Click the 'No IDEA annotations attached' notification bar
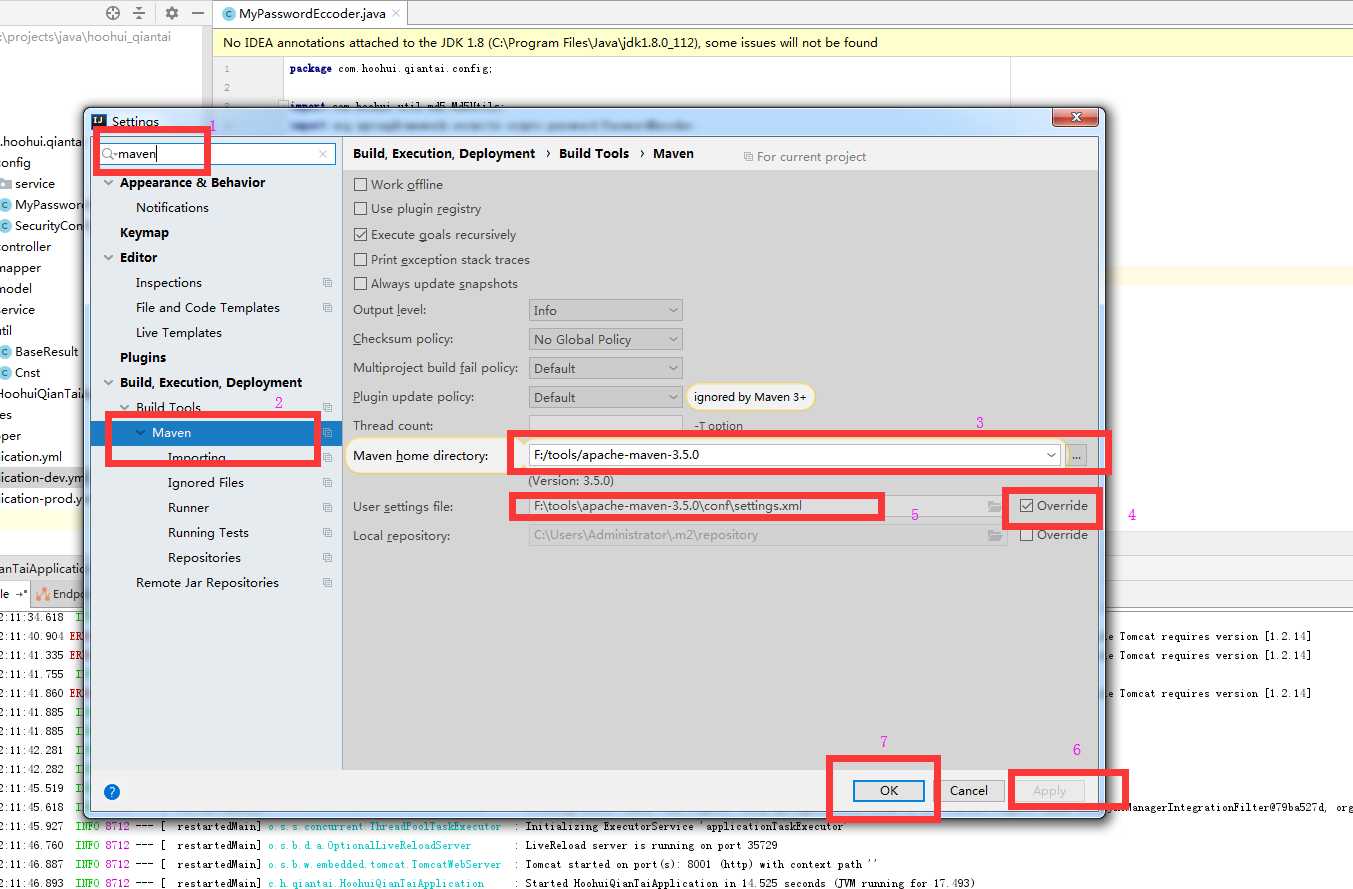 783,43
